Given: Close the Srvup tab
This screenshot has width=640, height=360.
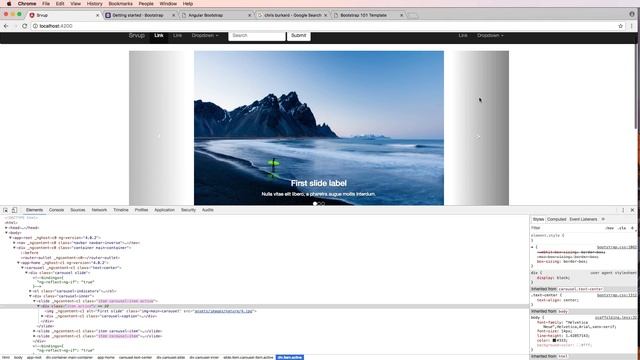Looking at the screenshot, I should point(97,15).
